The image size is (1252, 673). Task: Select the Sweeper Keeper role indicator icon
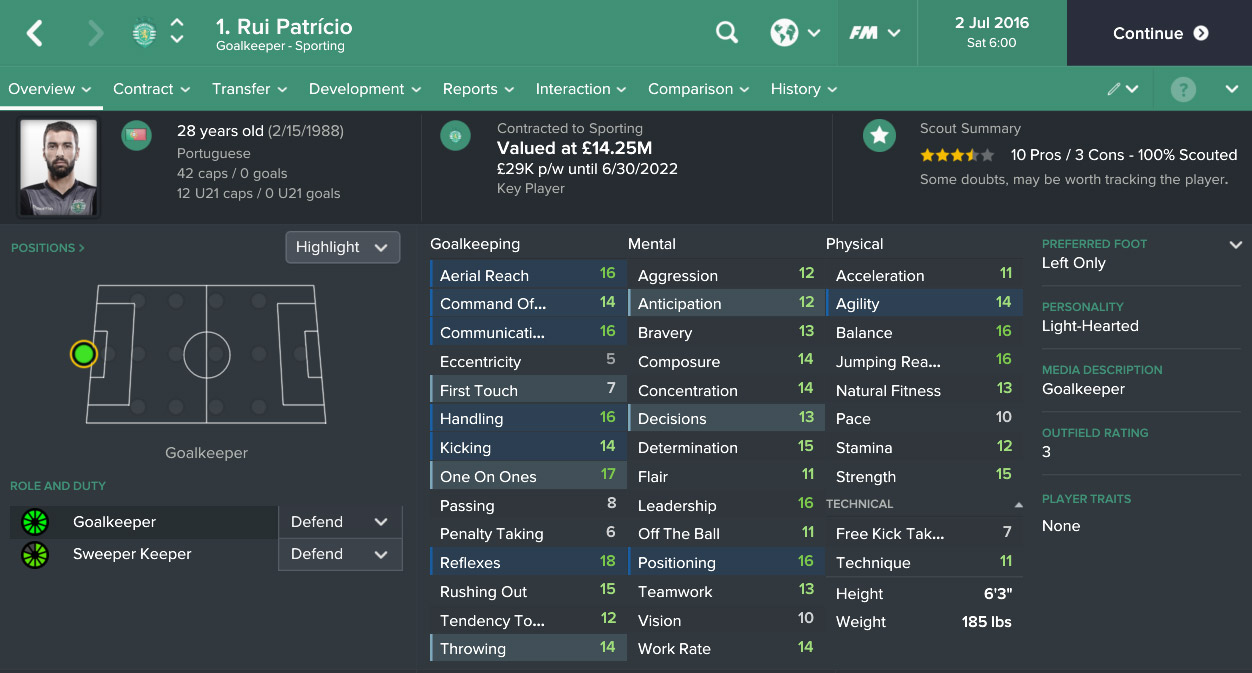click(x=35, y=554)
